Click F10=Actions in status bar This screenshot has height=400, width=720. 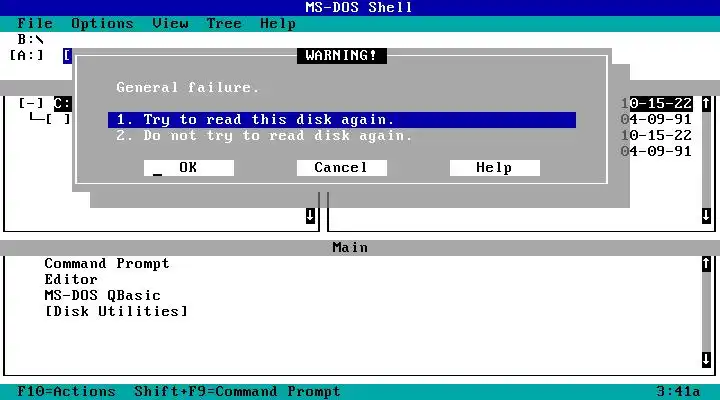click(66, 392)
